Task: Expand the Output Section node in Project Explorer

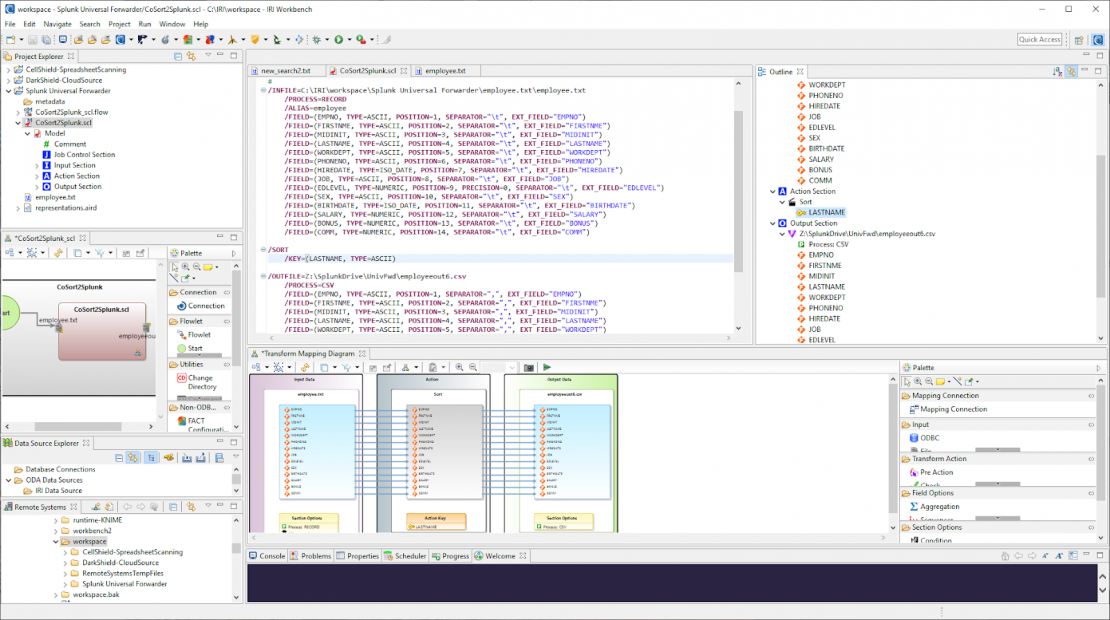Action: click(37, 187)
